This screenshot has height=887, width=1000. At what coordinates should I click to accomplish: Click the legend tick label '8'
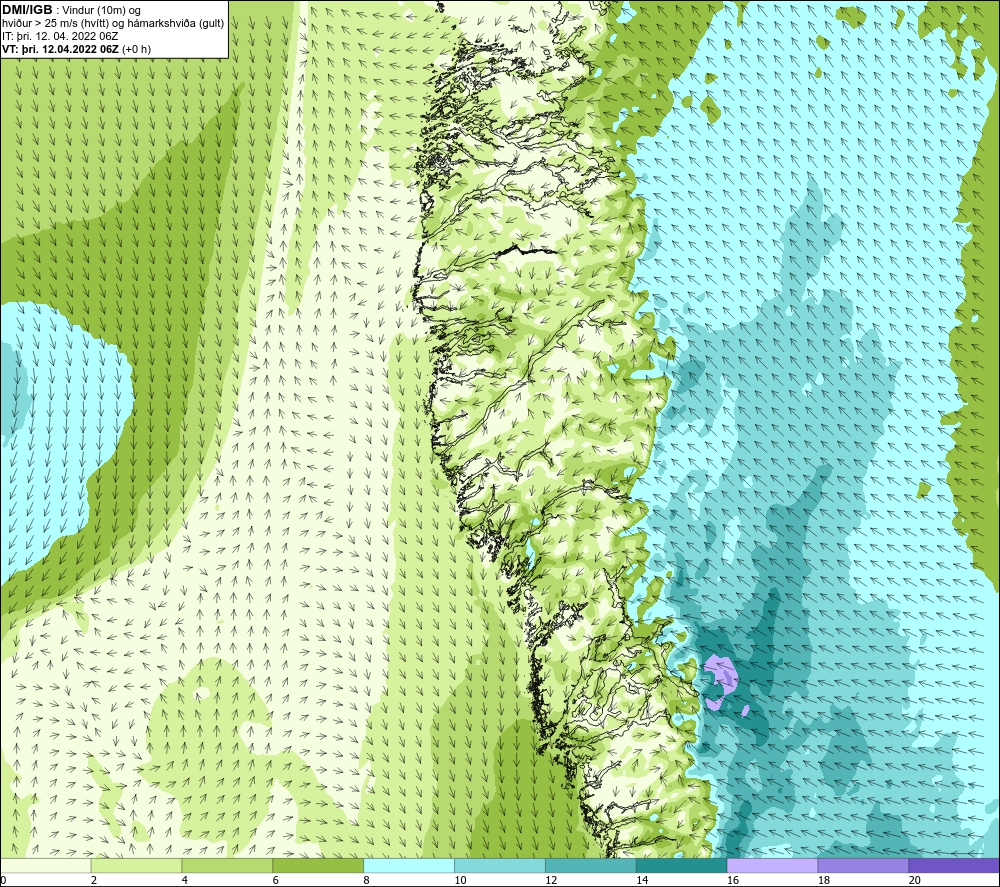click(x=366, y=880)
